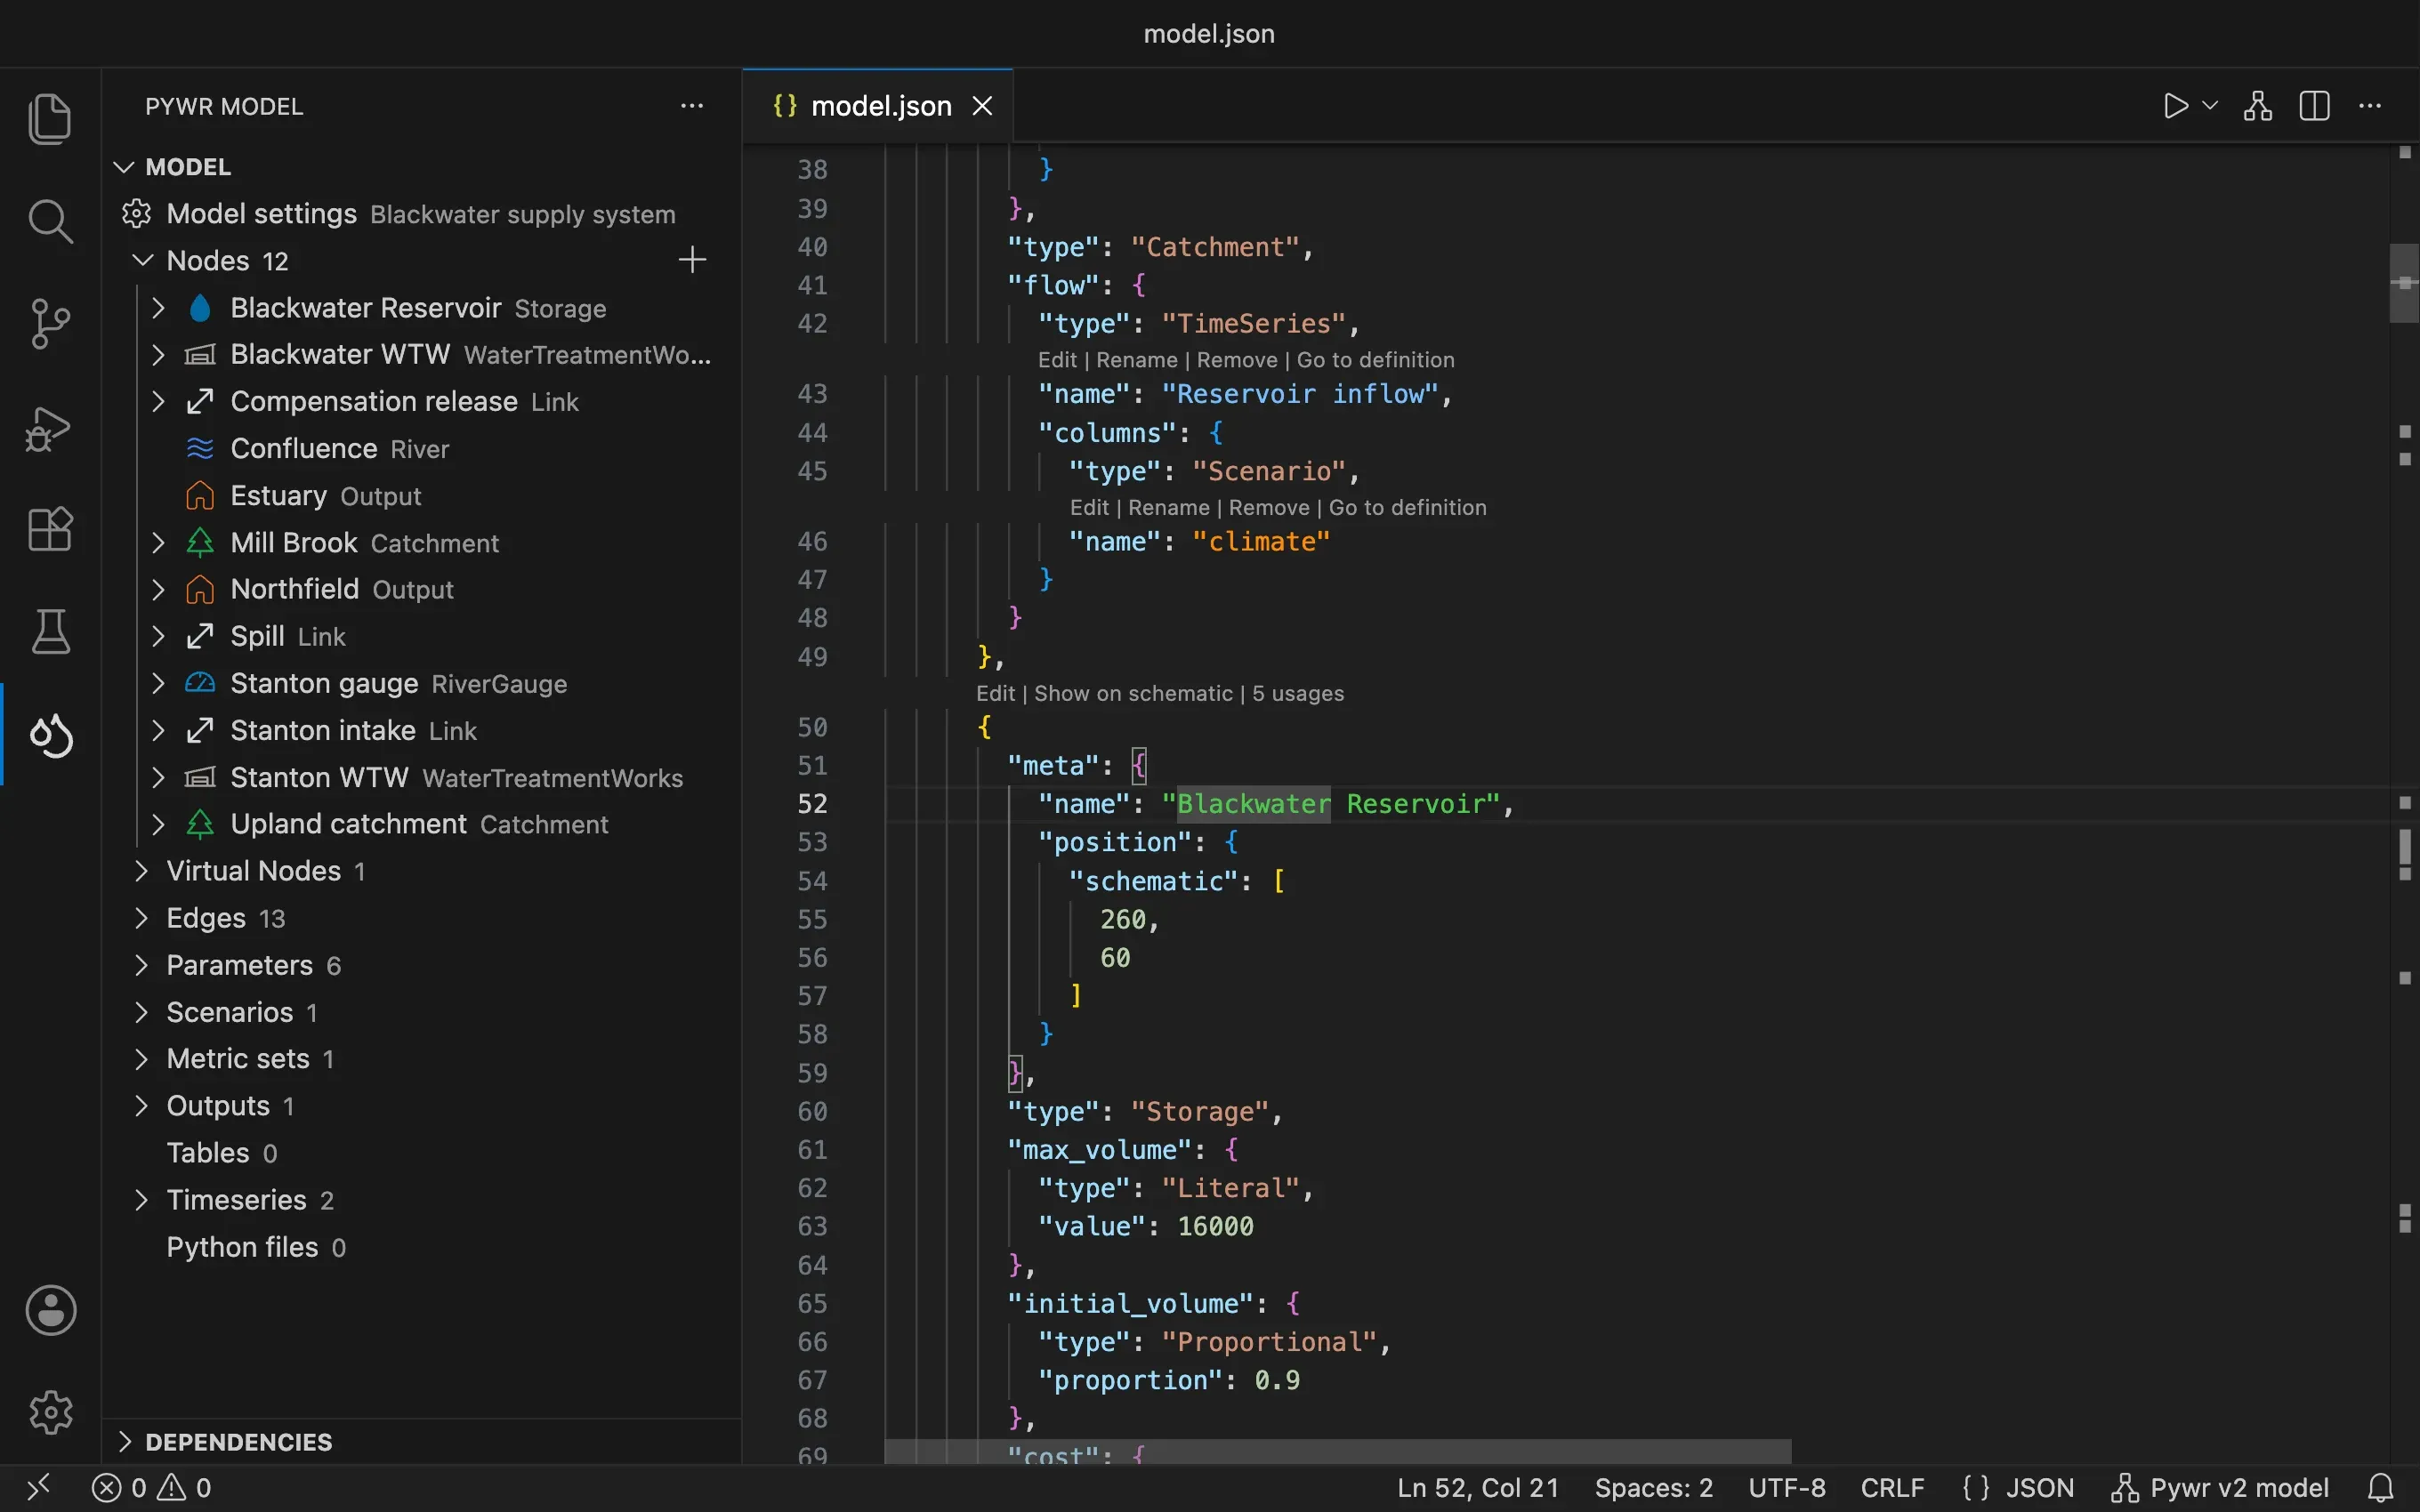Expand the Edges group
Screen dimensions: 2420x1512
pos(142,918)
